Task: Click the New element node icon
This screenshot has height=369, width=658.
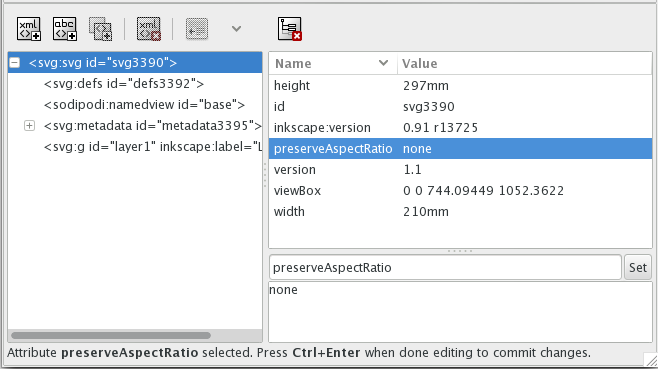Action: 29,29
